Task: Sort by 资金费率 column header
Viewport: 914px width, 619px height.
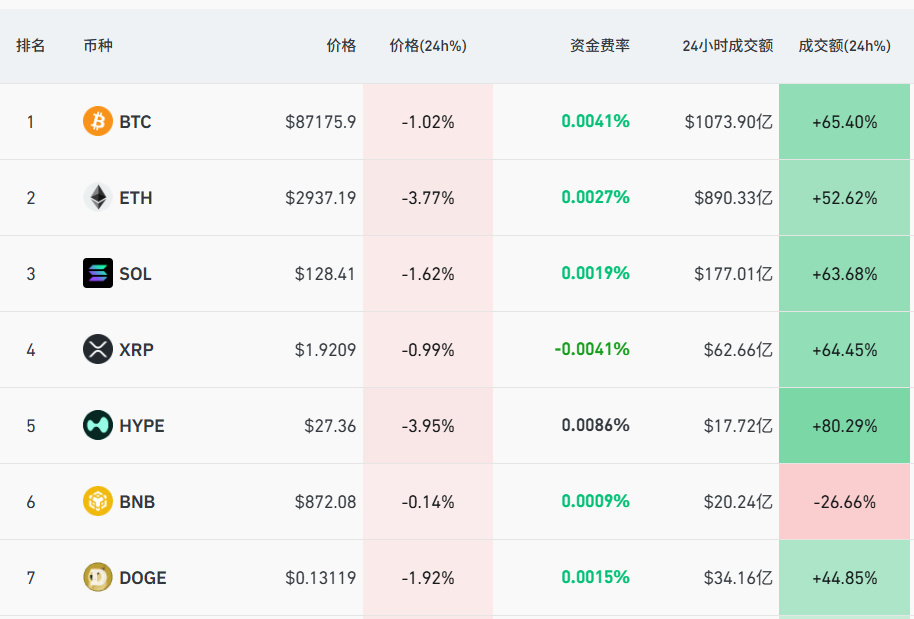Action: point(600,46)
